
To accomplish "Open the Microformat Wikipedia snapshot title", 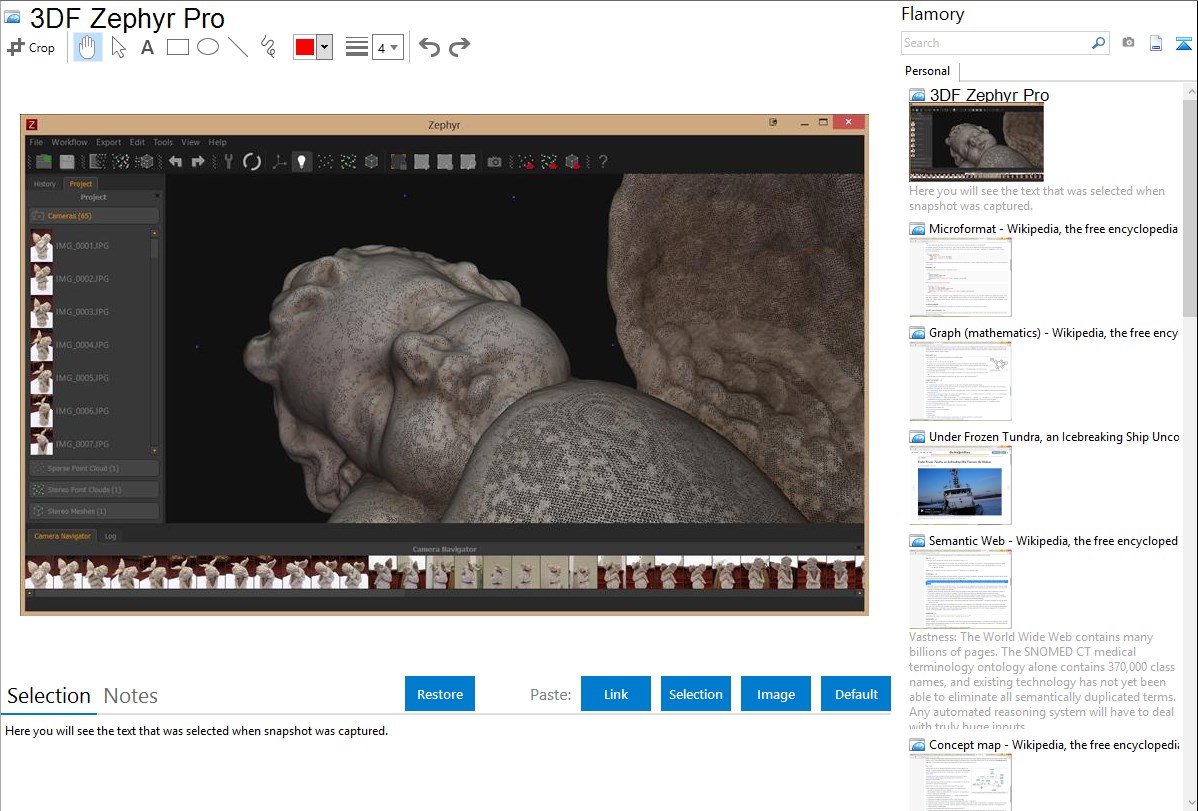I will coord(1053,229).
